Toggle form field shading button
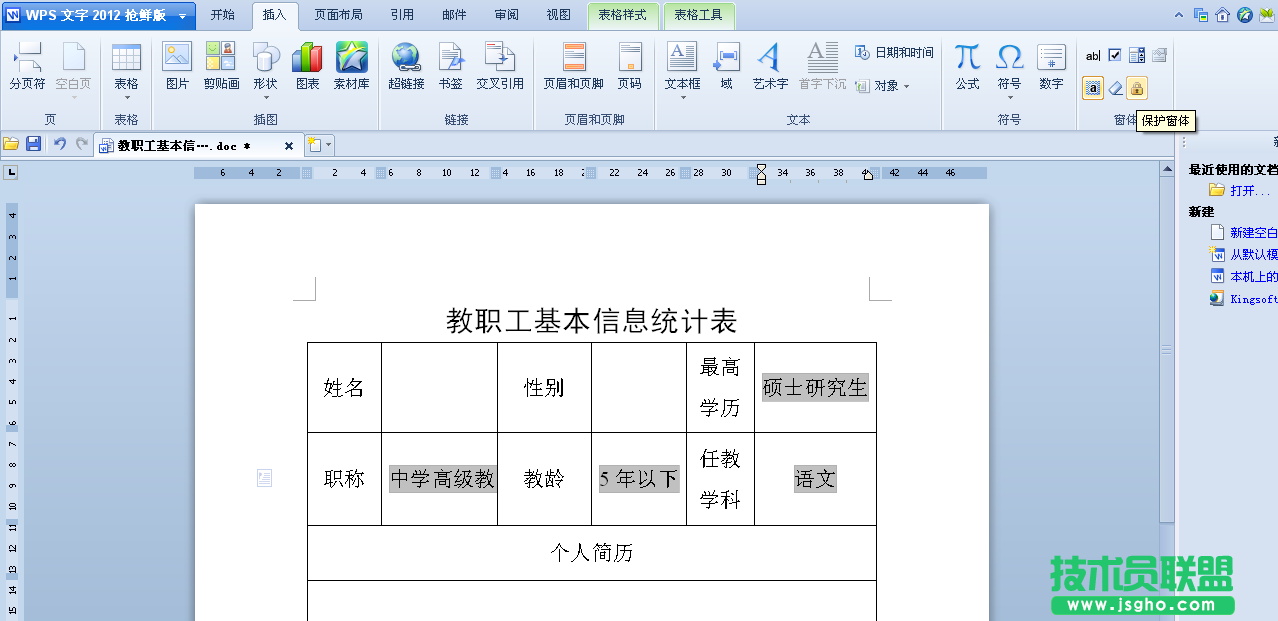This screenshot has height=621, width=1278. pos(1093,88)
